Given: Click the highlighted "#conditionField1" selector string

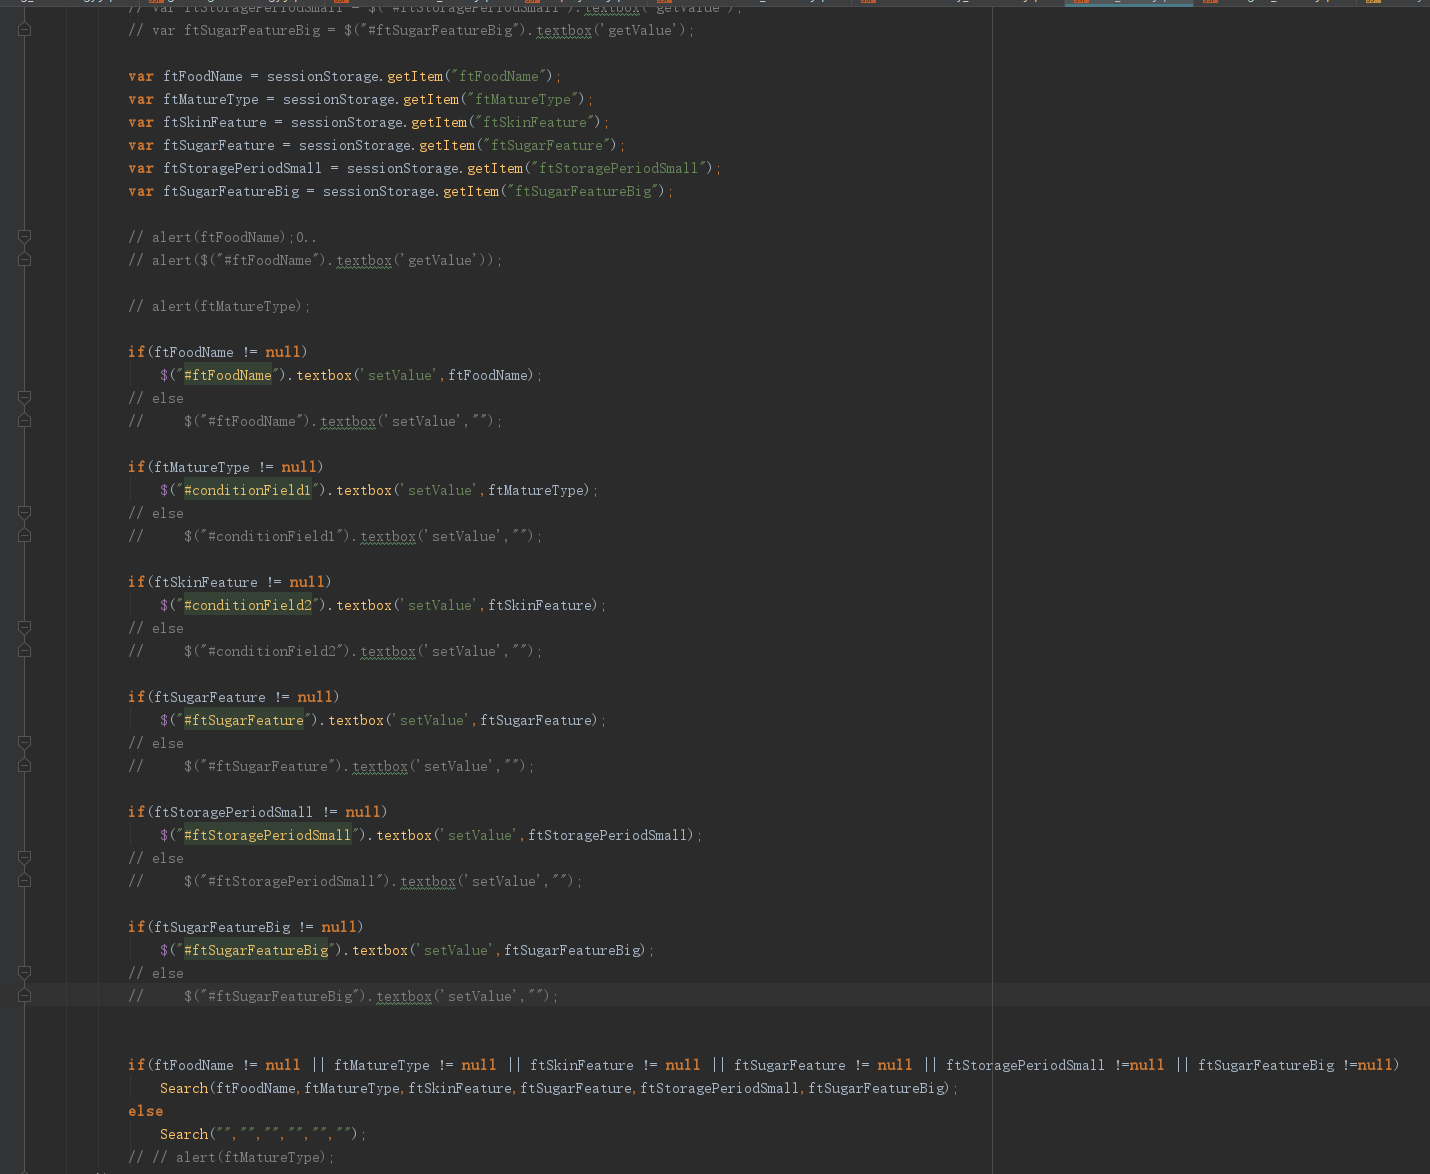Looking at the screenshot, I should pyautogui.click(x=247, y=490).
